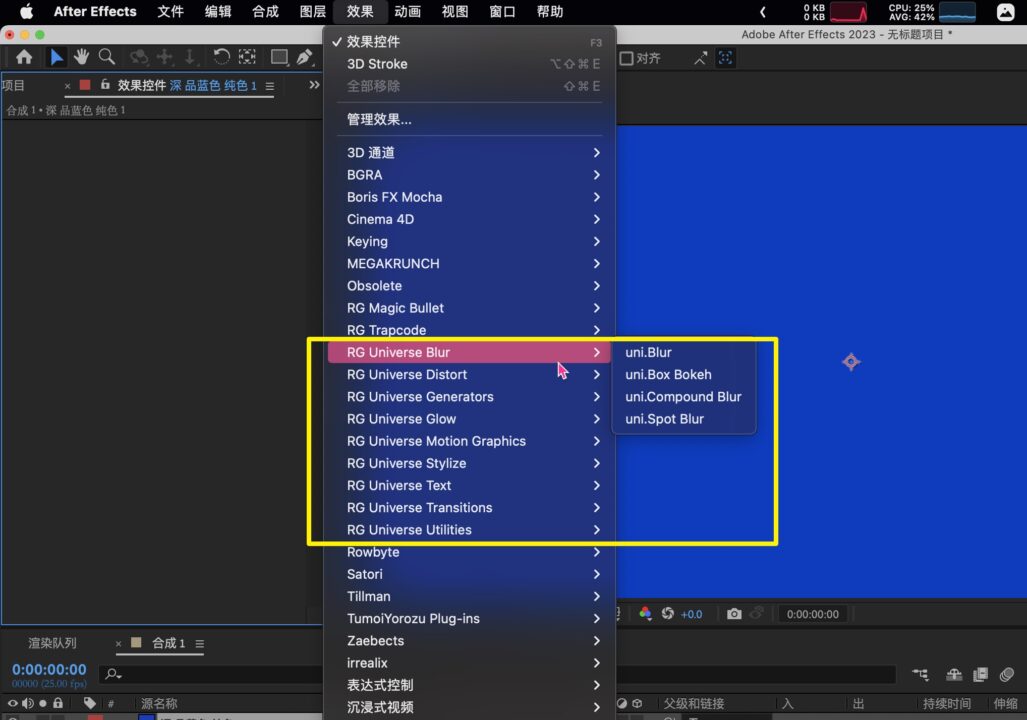Click 管理效果... menu entry
The image size is (1027, 720).
pyautogui.click(x=379, y=120)
